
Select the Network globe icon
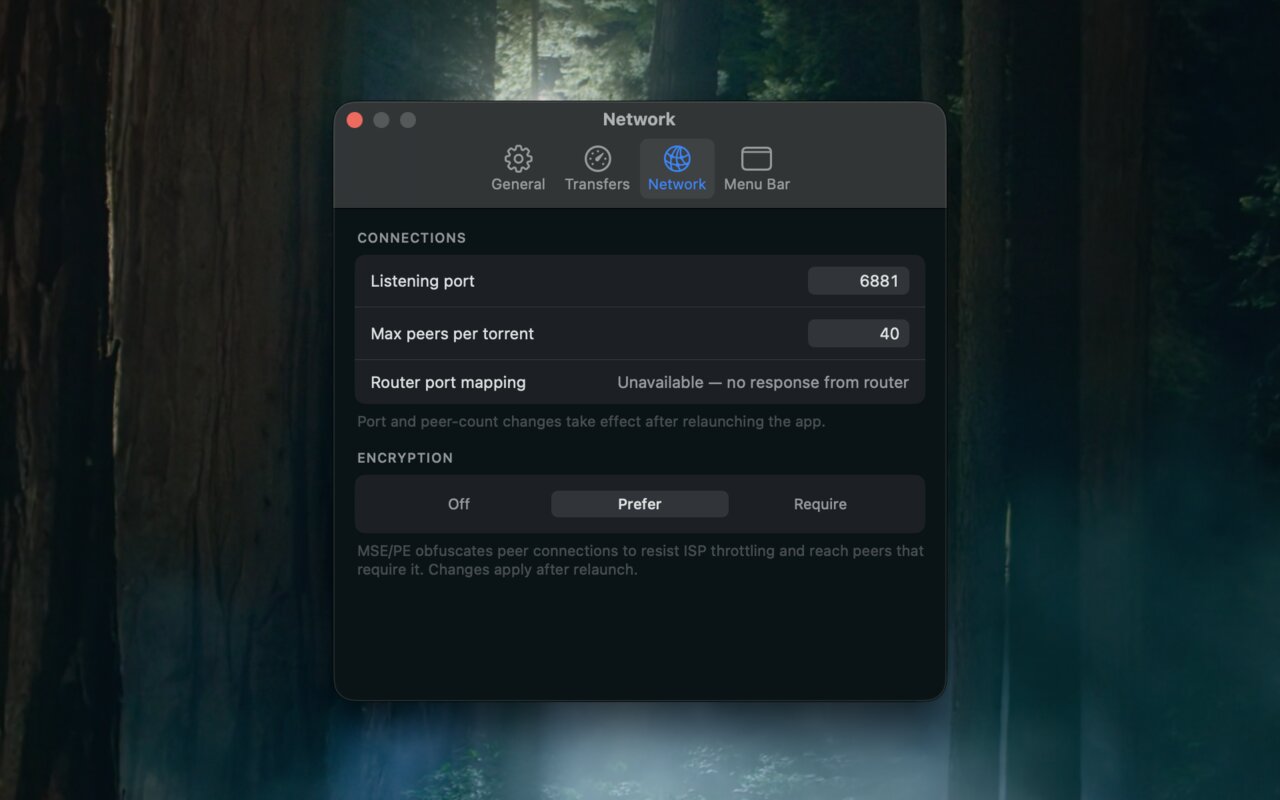click(677, 158)
